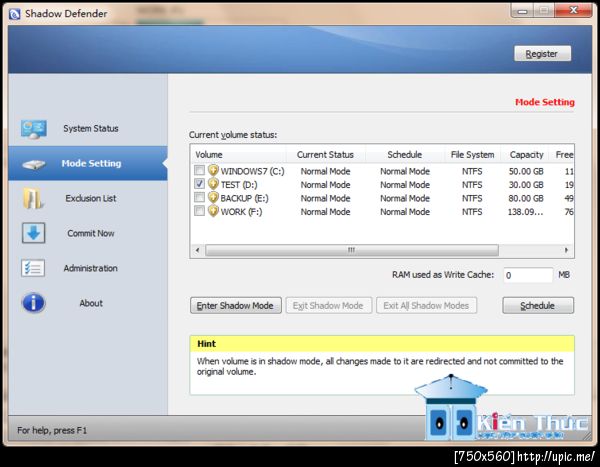600x467 pixels.
Task: Click the horizontal scrollbar thumb
Action: [352, 250]
